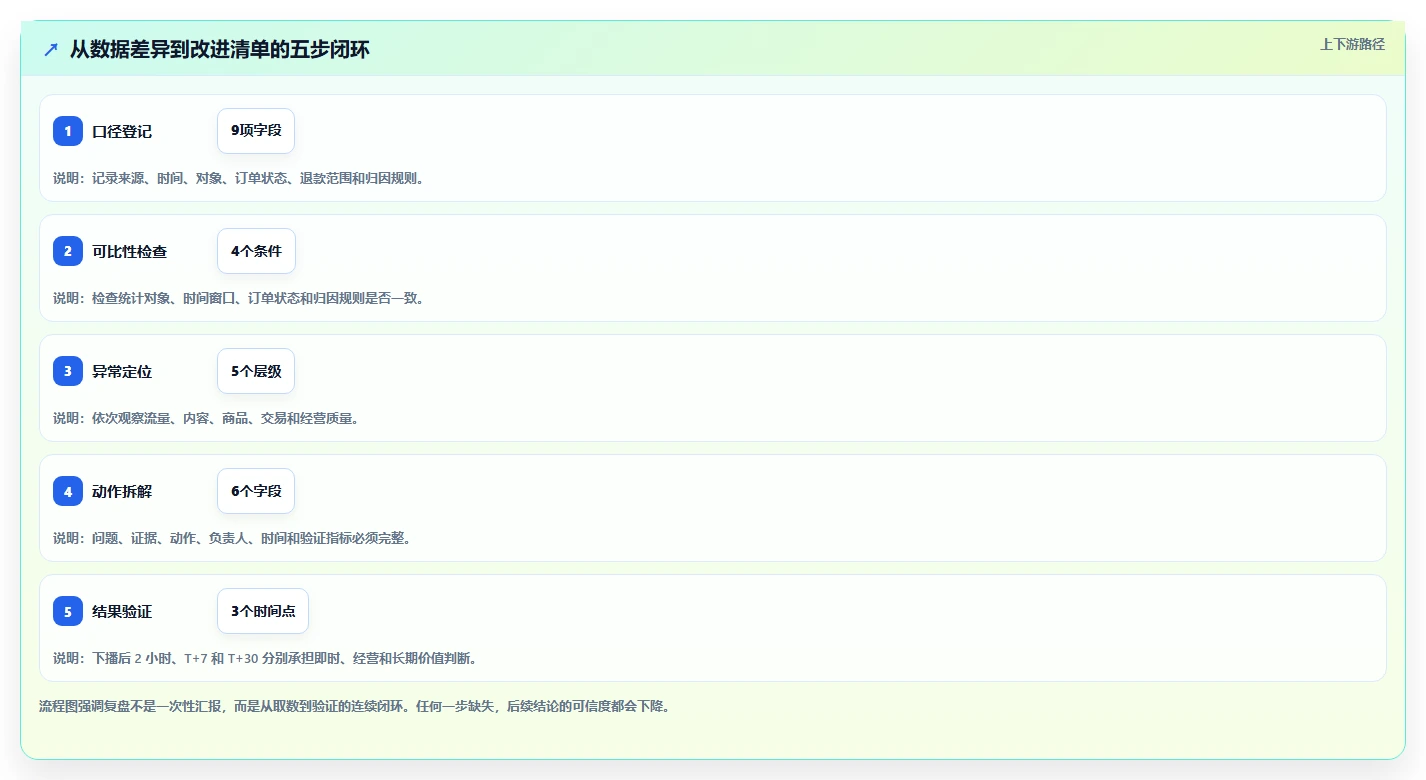1426x780 pixels.
Task: Click the description starting 下播后 2 小时
Action: (266, 658)
